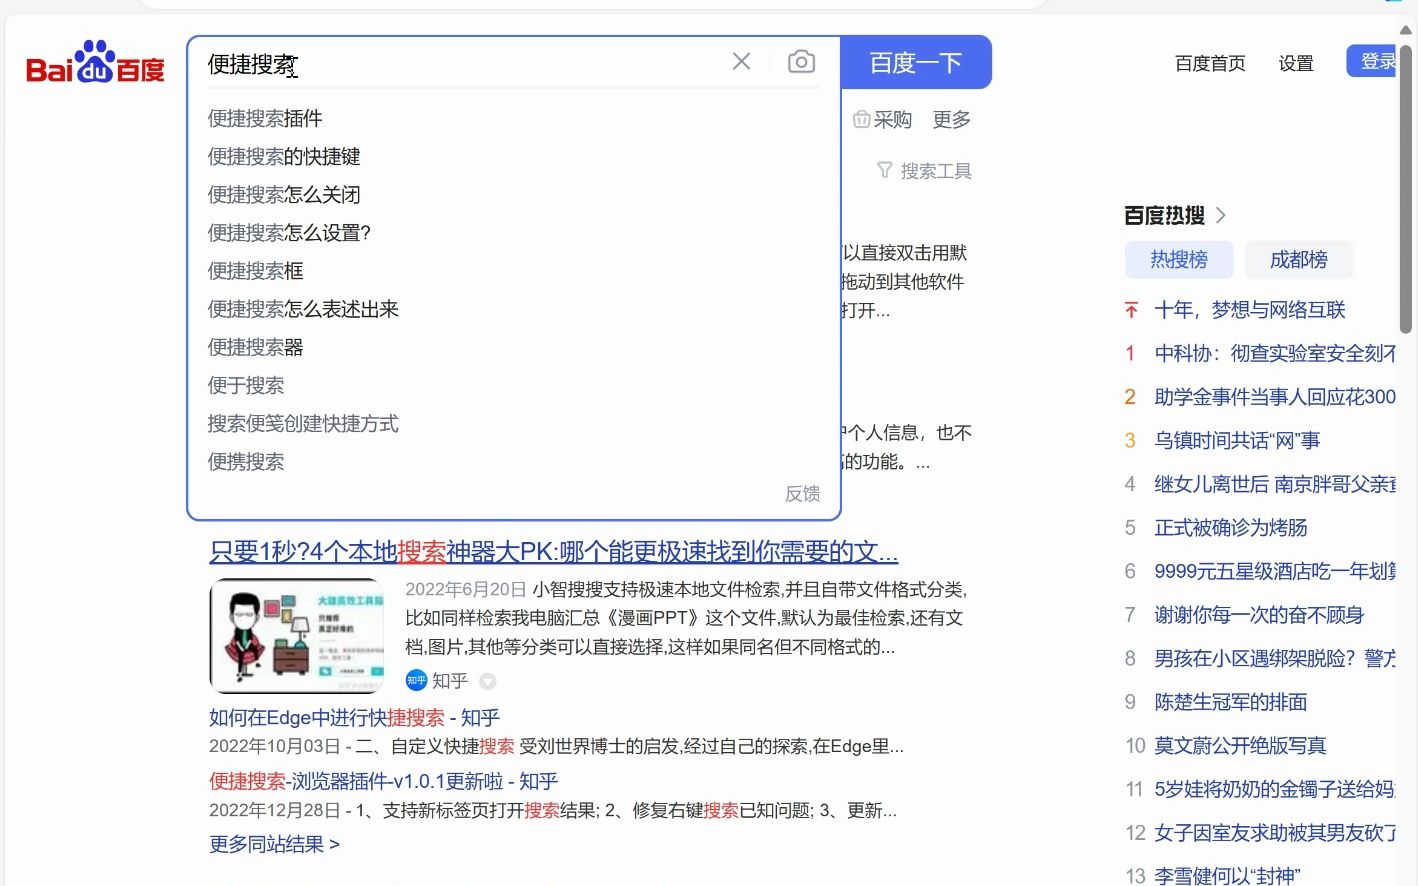Open 如何在Edge中进行快捷搜索 - 知乎
This screenshot has width=1418, height=886.
point(354,717)
